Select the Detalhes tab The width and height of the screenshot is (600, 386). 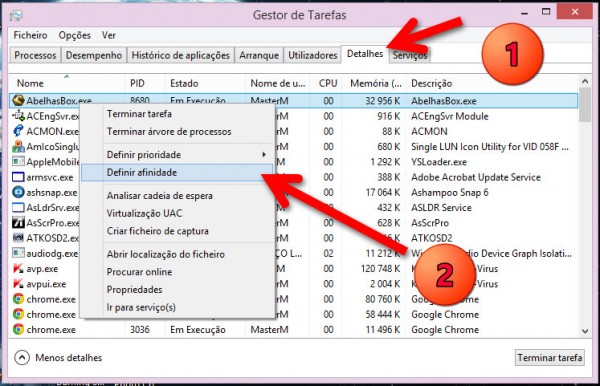365,54
